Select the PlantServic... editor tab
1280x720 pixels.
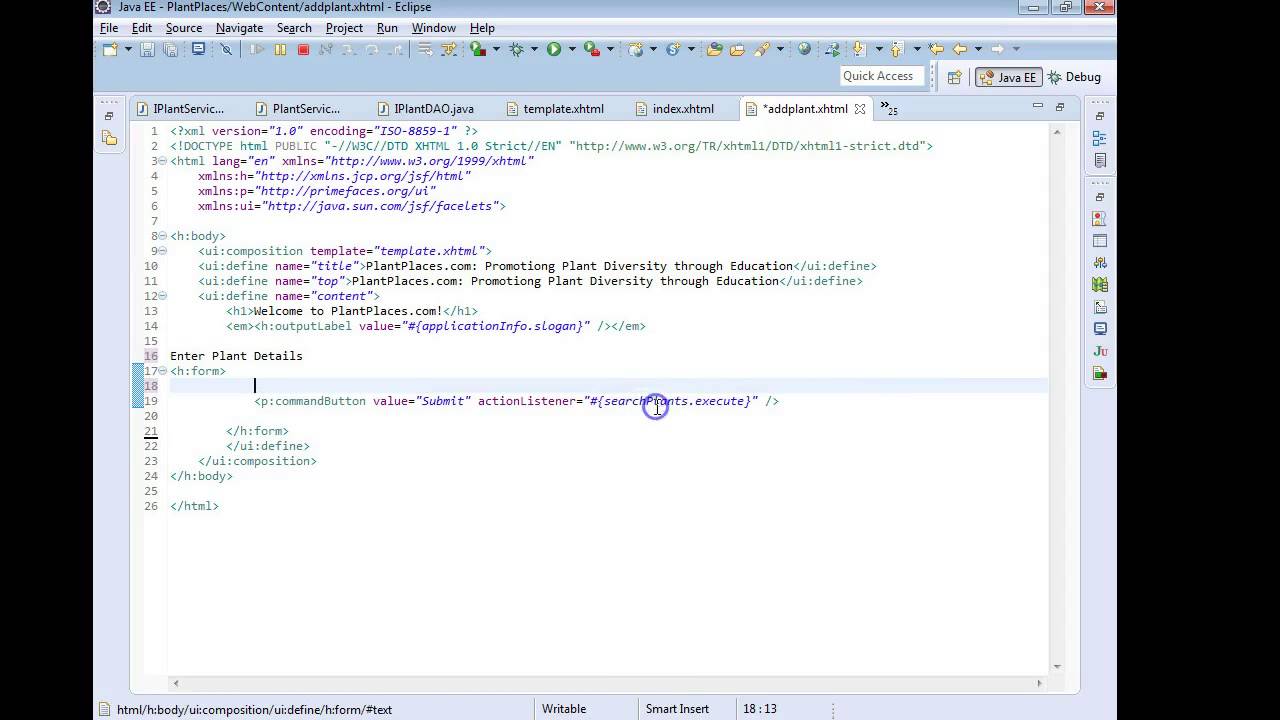[x=298, y=109]
